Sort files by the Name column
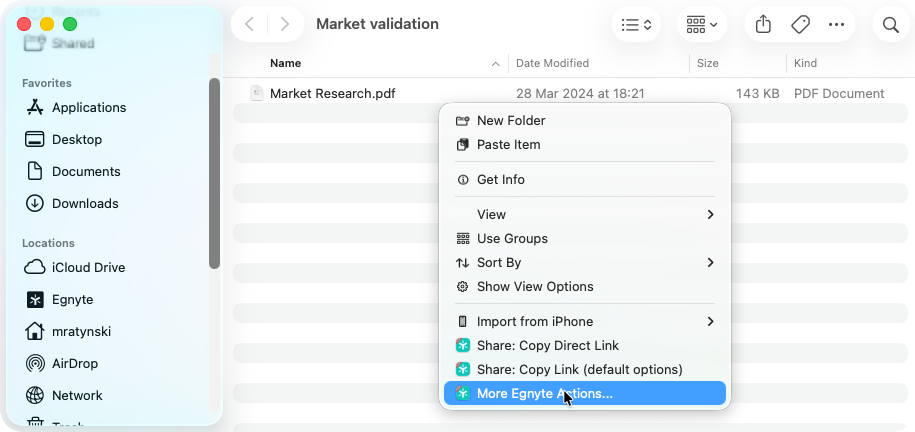Screen dimensions: 915x432 (285, 63)
